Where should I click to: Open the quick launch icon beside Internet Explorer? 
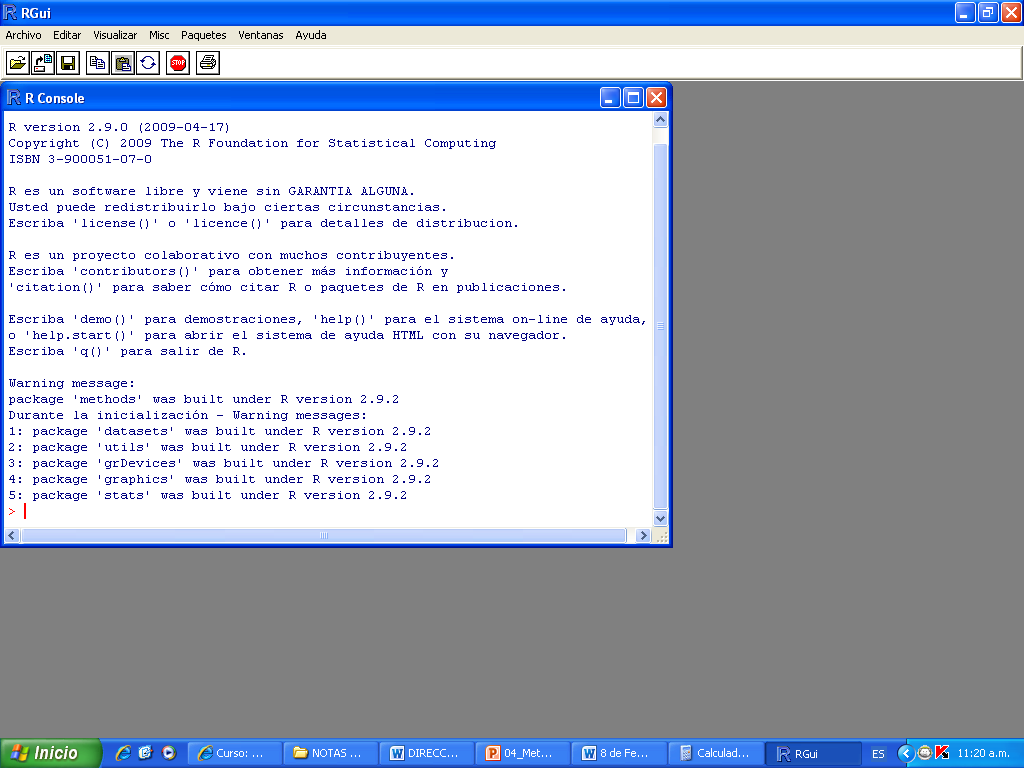pos(146,753)
